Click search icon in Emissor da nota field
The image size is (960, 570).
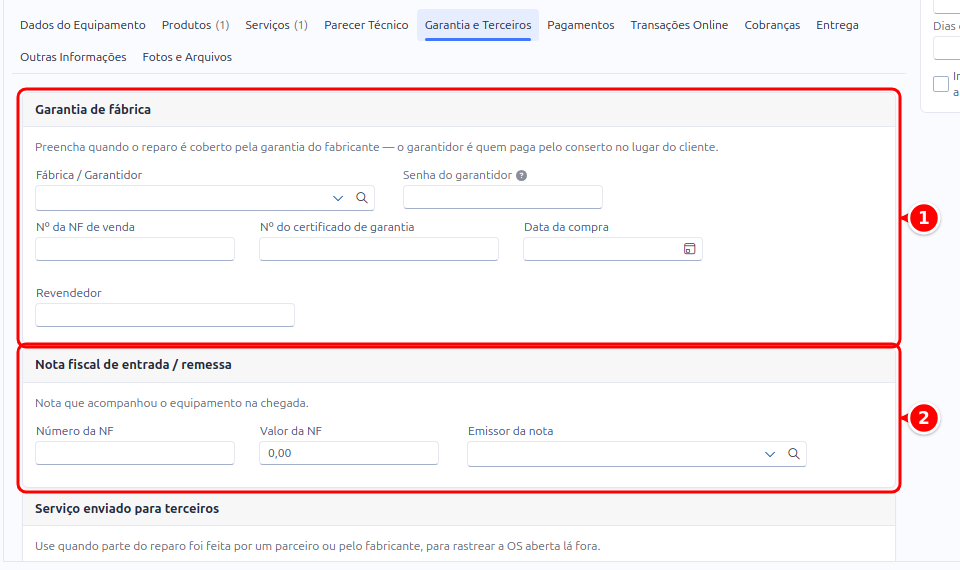click(x=793, y=454)
